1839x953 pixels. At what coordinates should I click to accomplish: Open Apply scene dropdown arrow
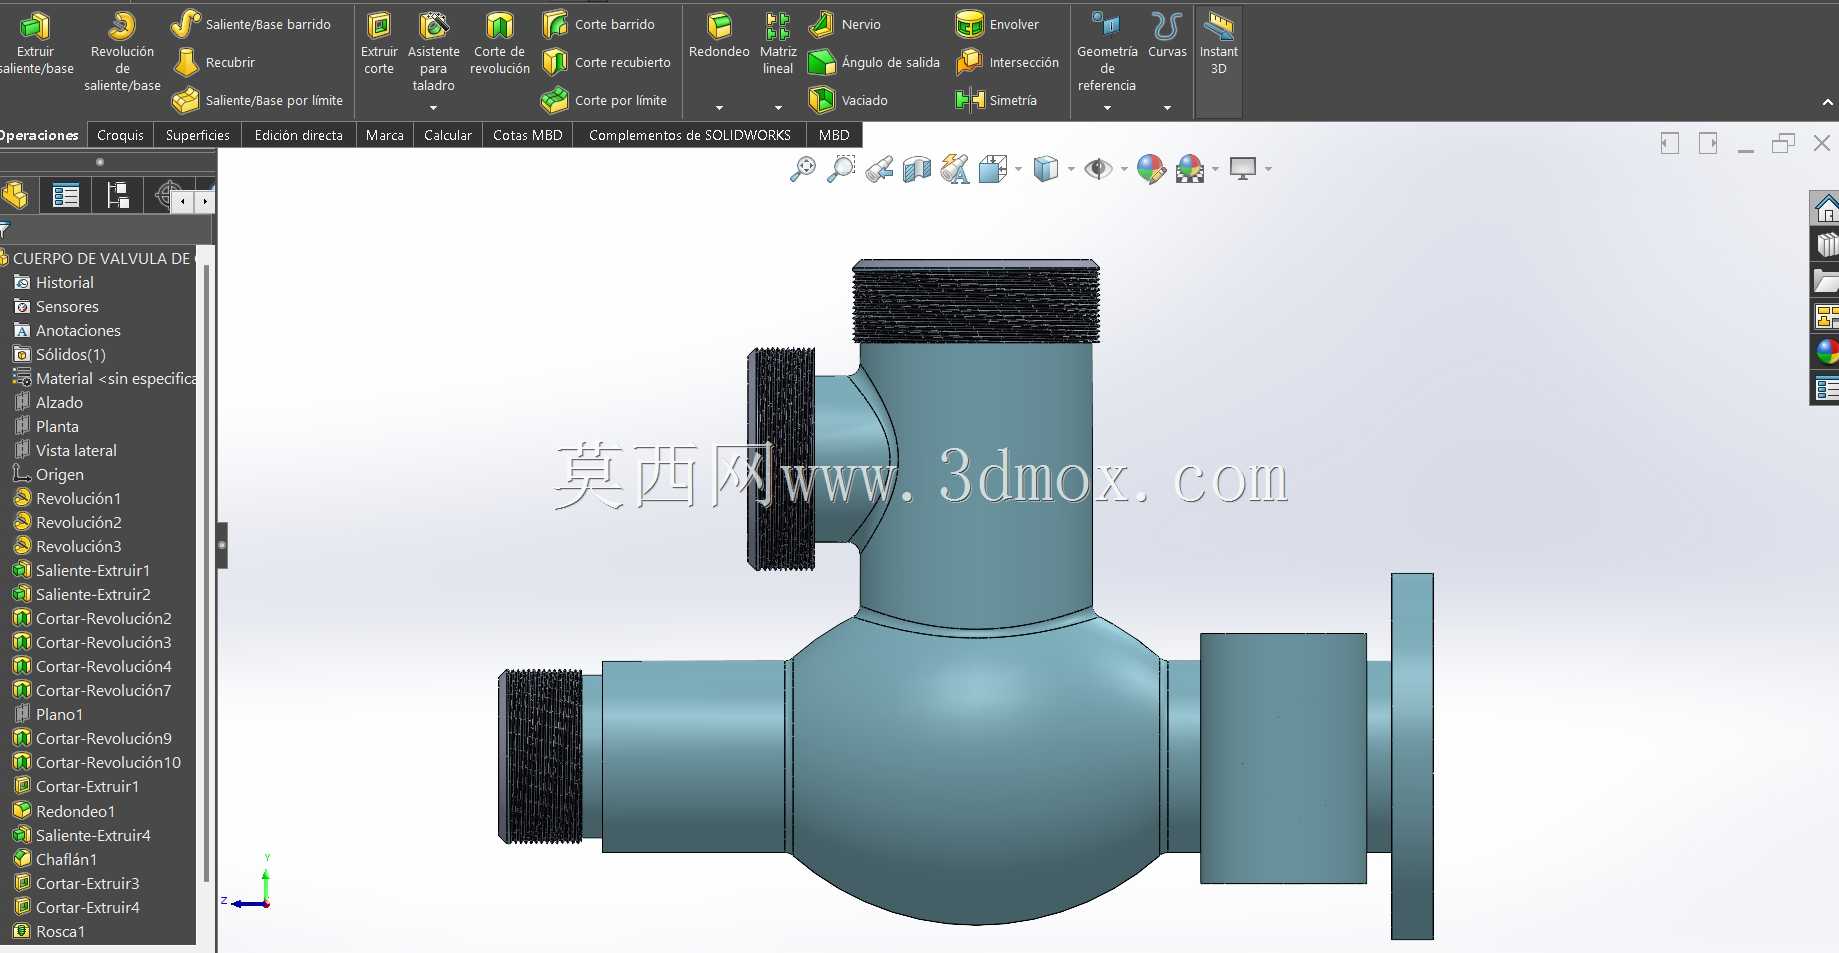[1216, 169]
